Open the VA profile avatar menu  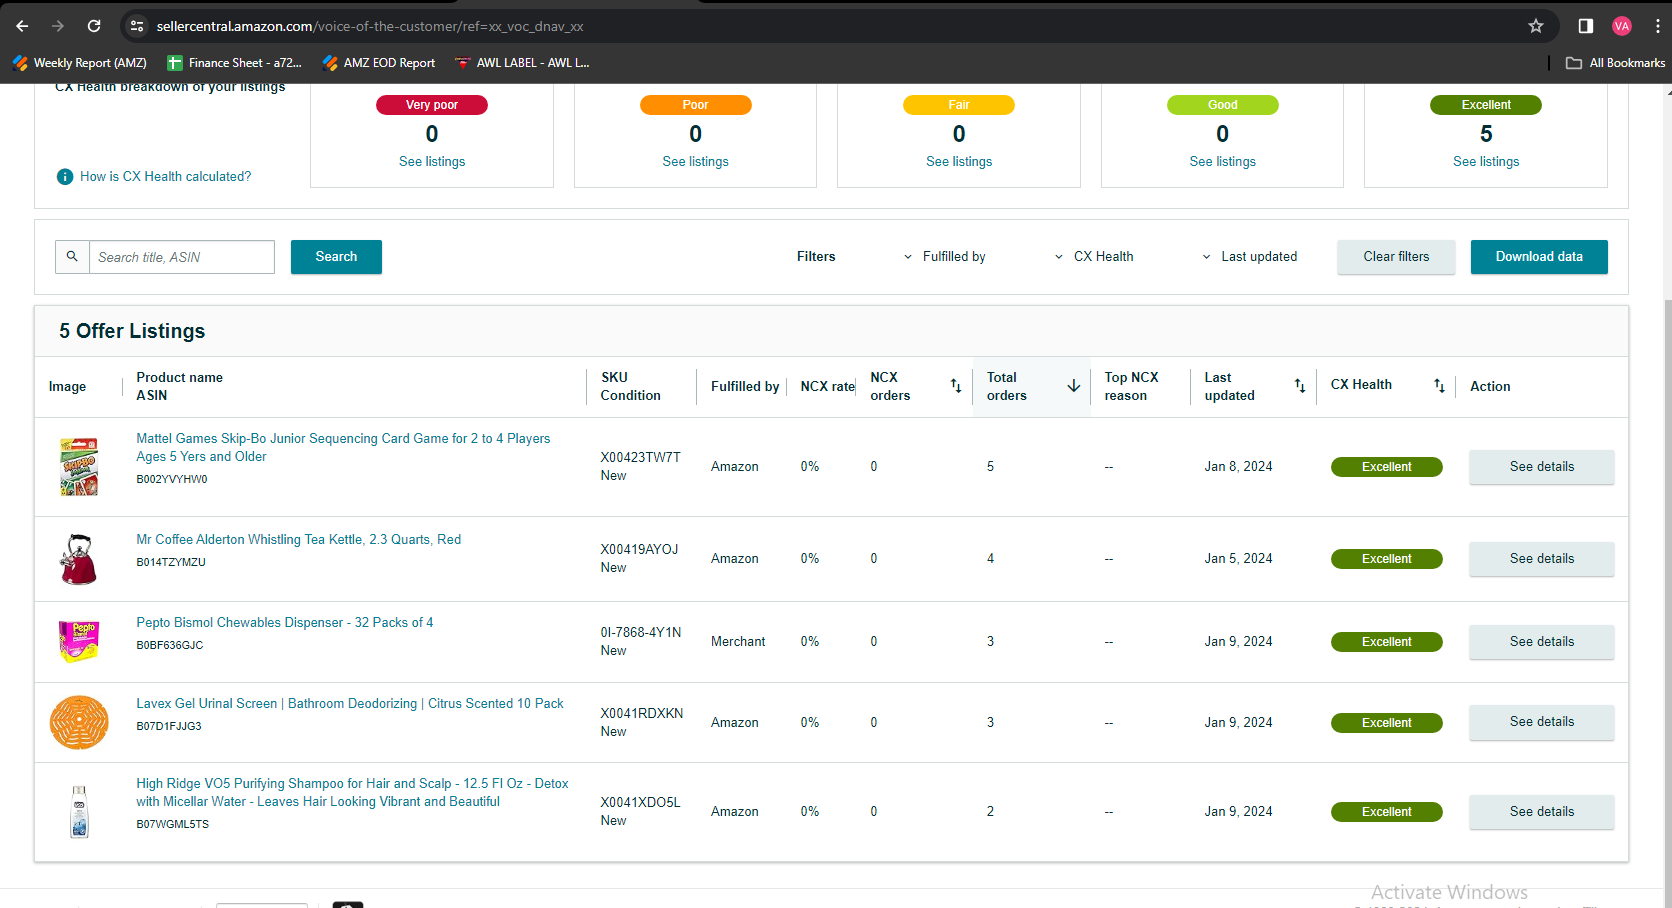[1622, 26]
